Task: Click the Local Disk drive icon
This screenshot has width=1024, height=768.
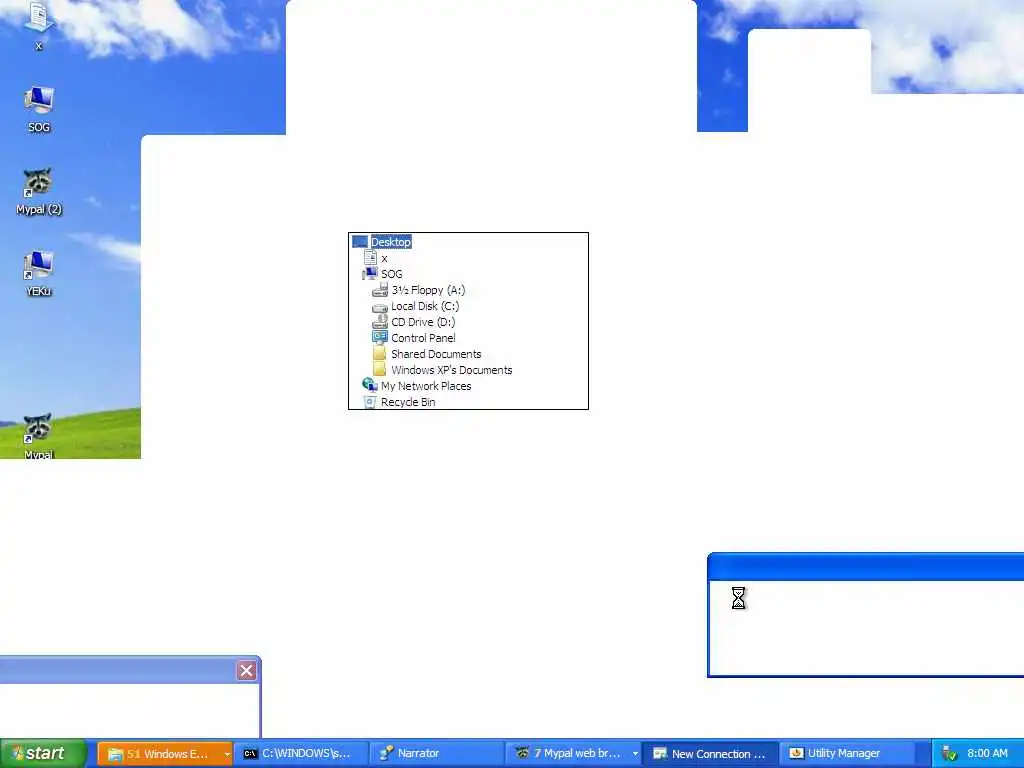Action: (x=380, y=306)
